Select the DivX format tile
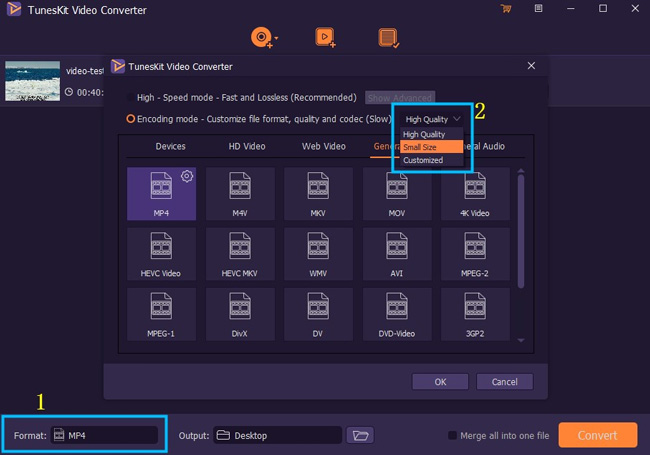Viewport: 650px width, 455px height. click(x=240, y=314)
